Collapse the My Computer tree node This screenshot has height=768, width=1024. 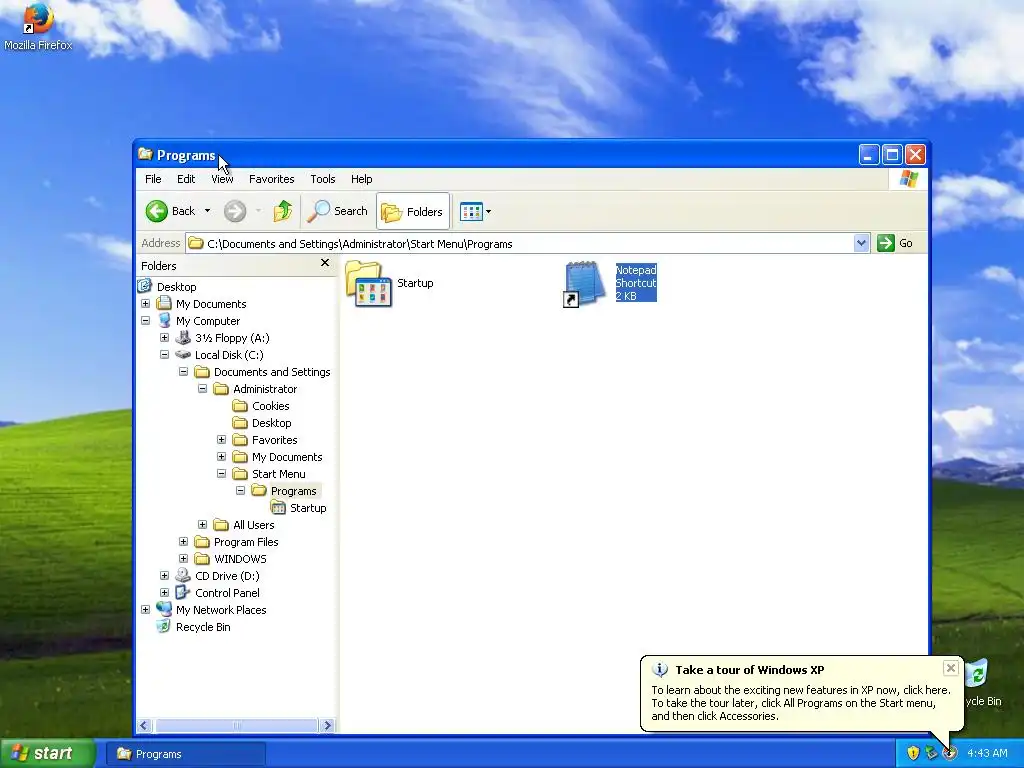pyautogui.click(x=146, y=321)
